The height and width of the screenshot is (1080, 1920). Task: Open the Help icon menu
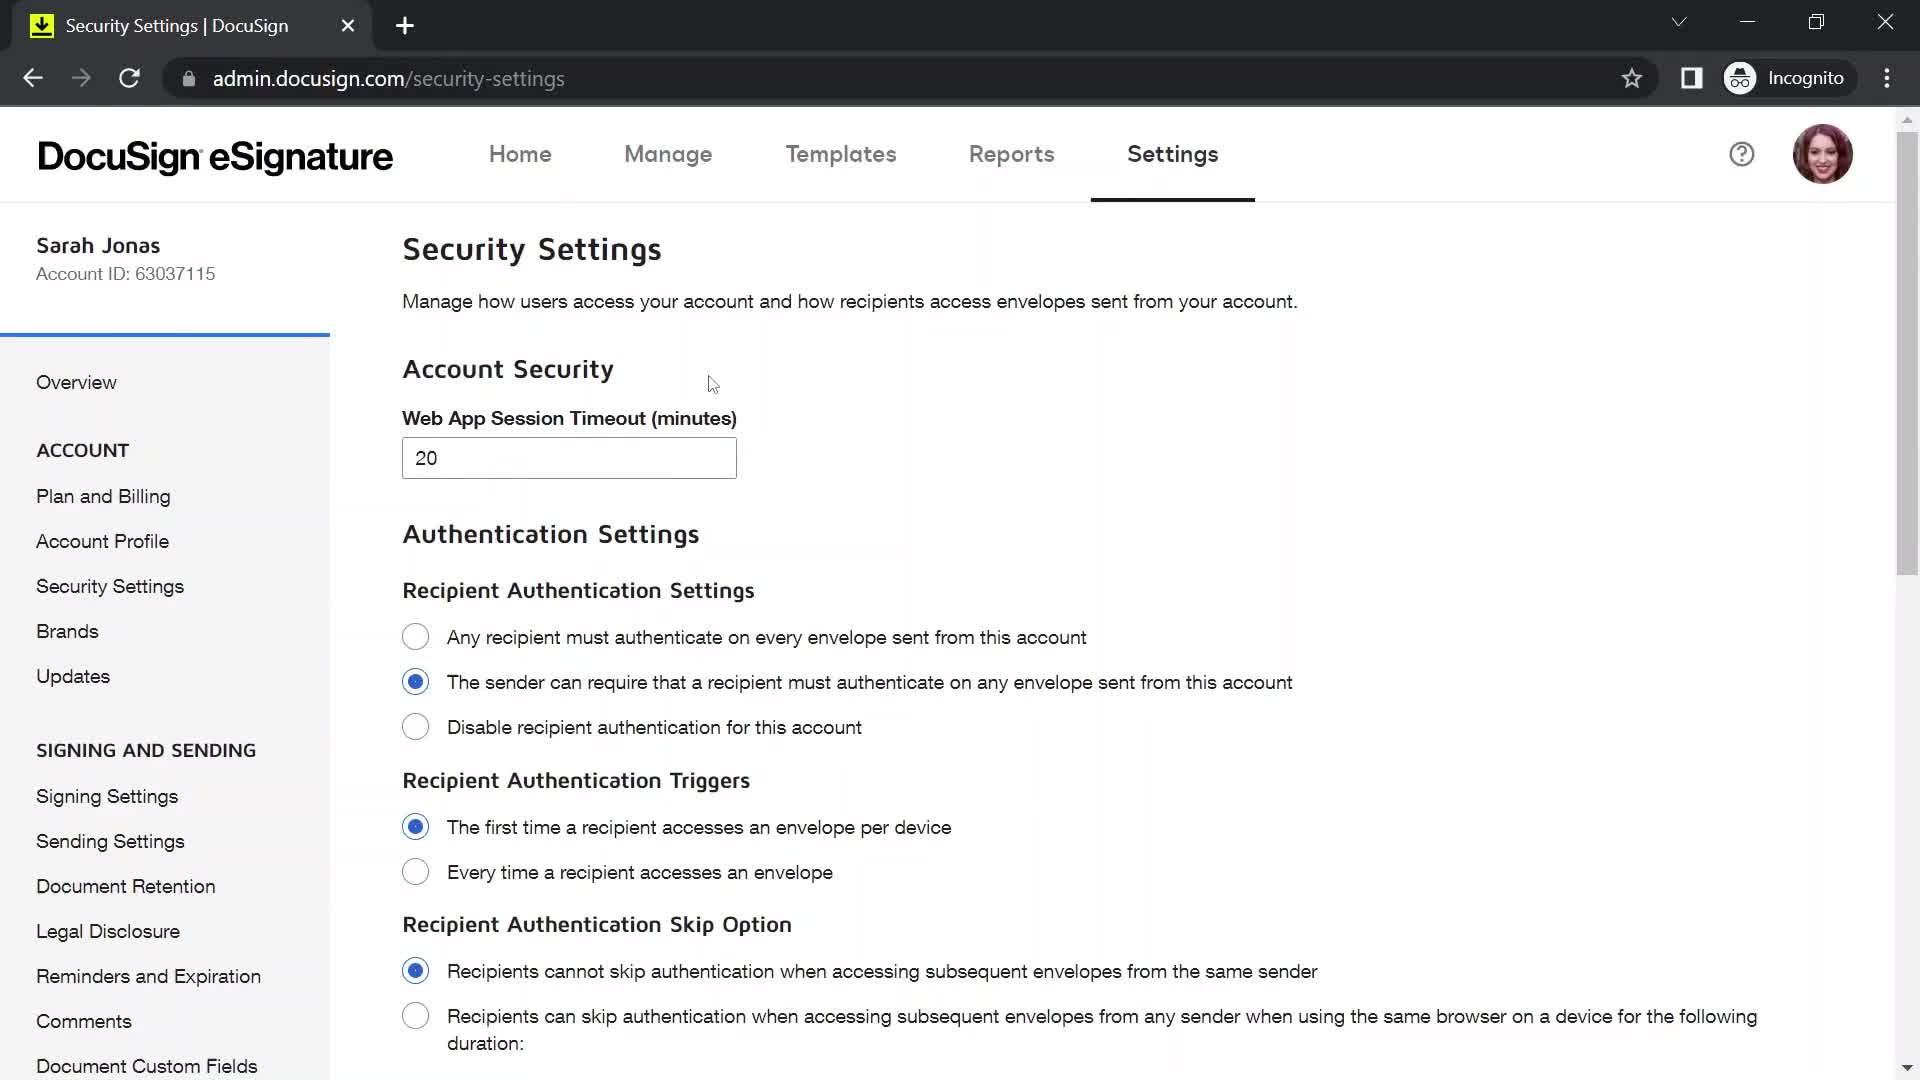point(1743,154)
